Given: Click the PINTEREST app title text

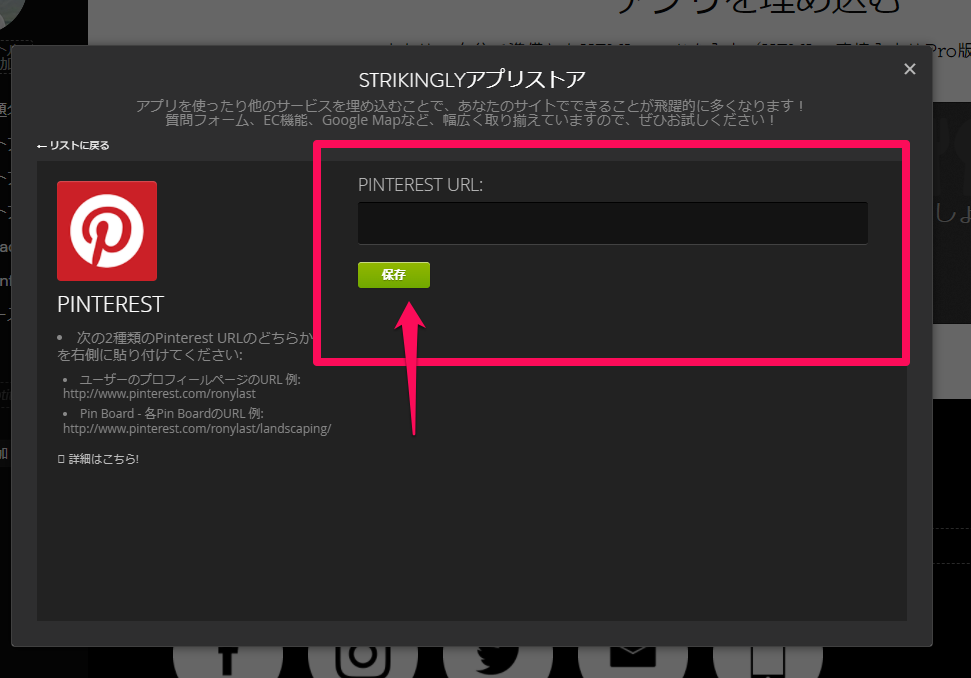Looking at the screenshot, I should coord(110,305).
